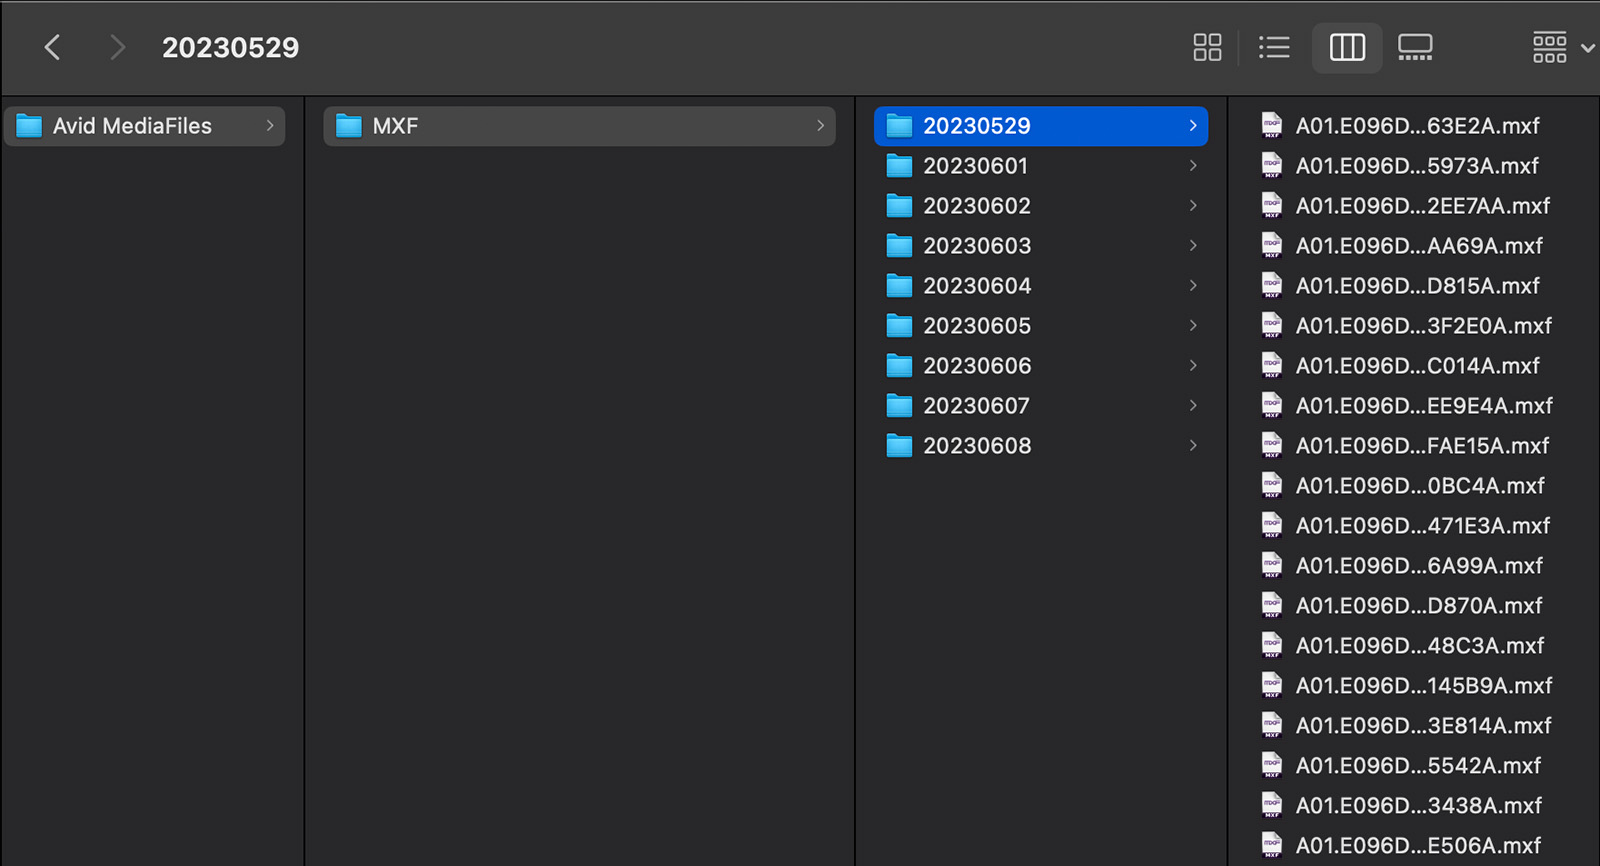The image size is (1600, 866).
Task: Switch to list view
Action: pyautogui.click(x=1274, y=47)
